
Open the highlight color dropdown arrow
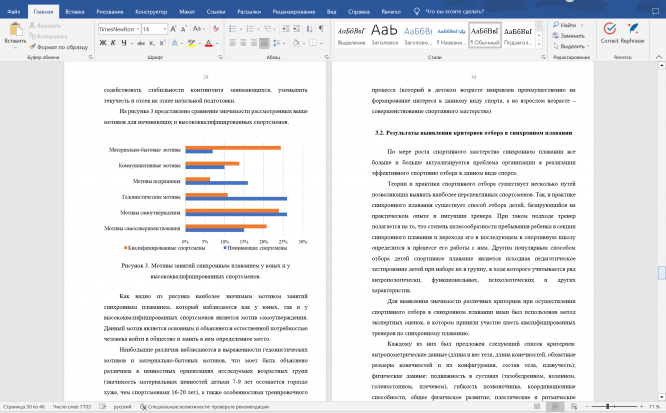click(200, 43)
